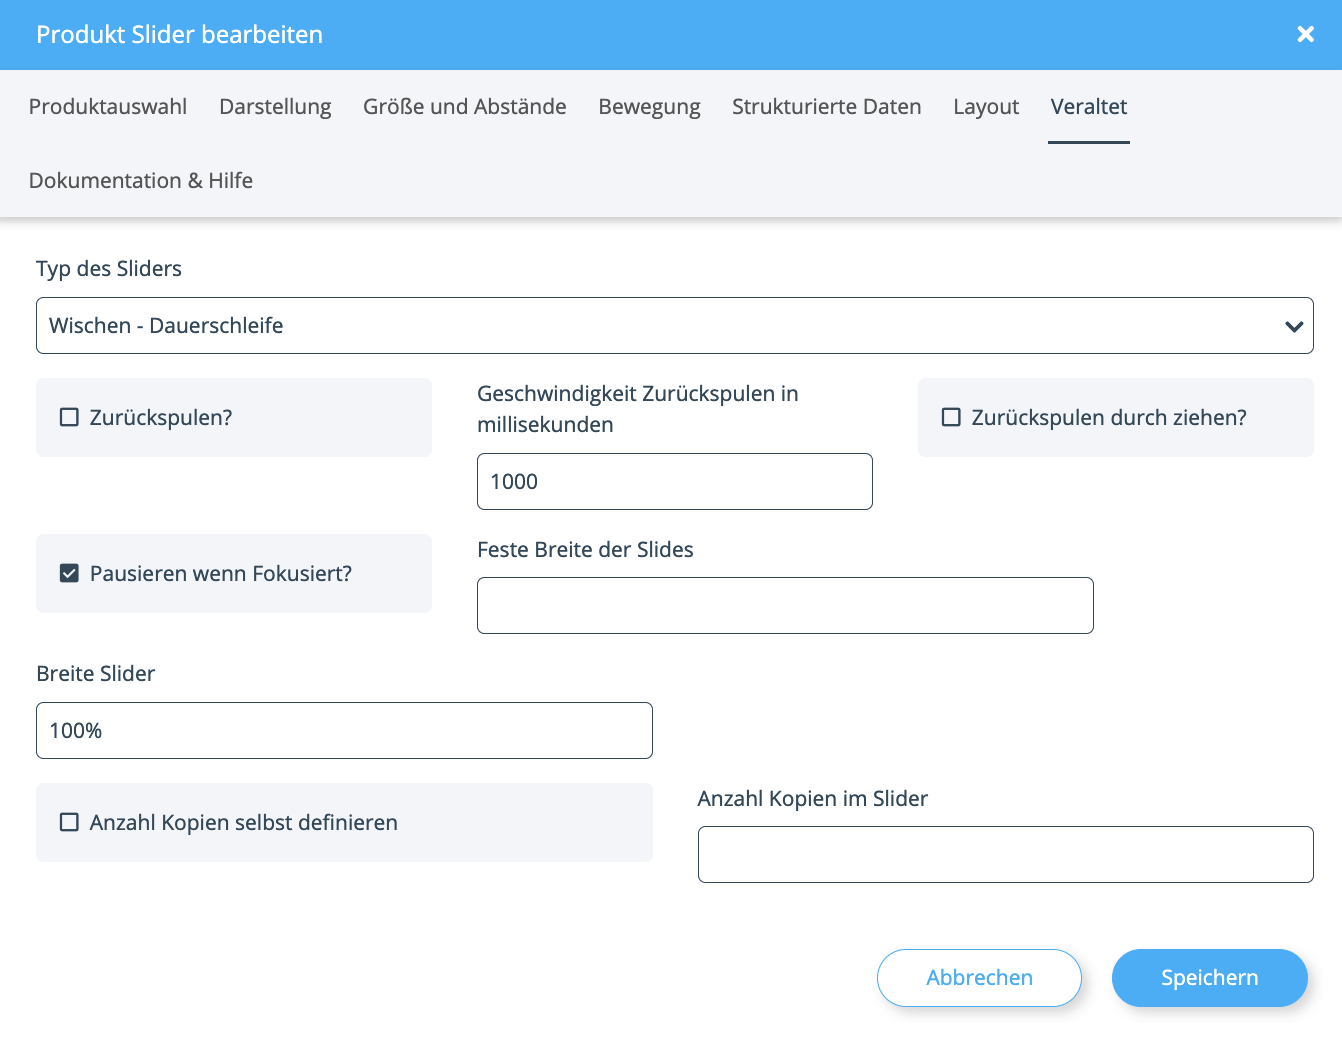Open the Produktauswahl tab
The image size is (1342, 1040).
coord(108,107)
